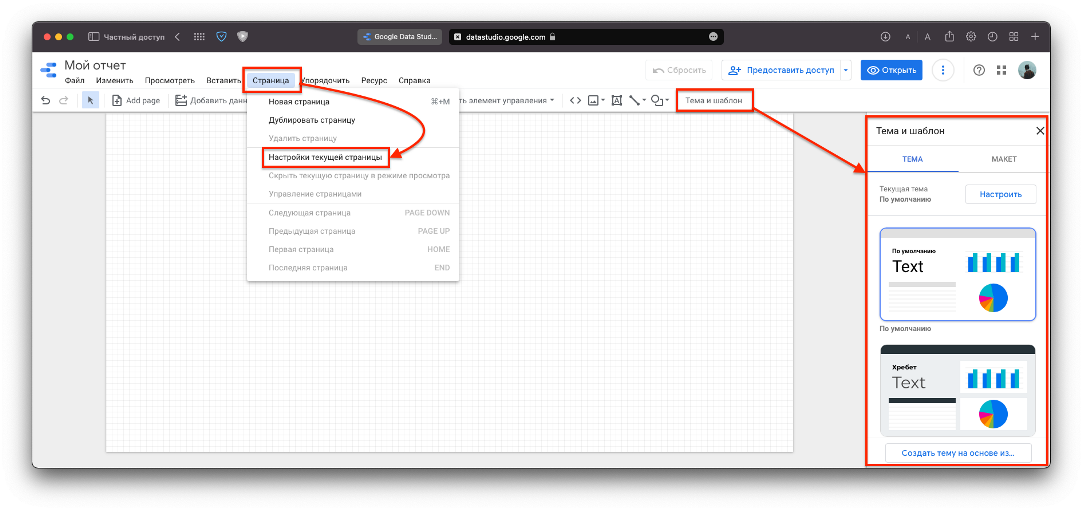Screen dimensions: 1082x510
Task: Click the Safari history clock icon
Action: tap(992, 37)
